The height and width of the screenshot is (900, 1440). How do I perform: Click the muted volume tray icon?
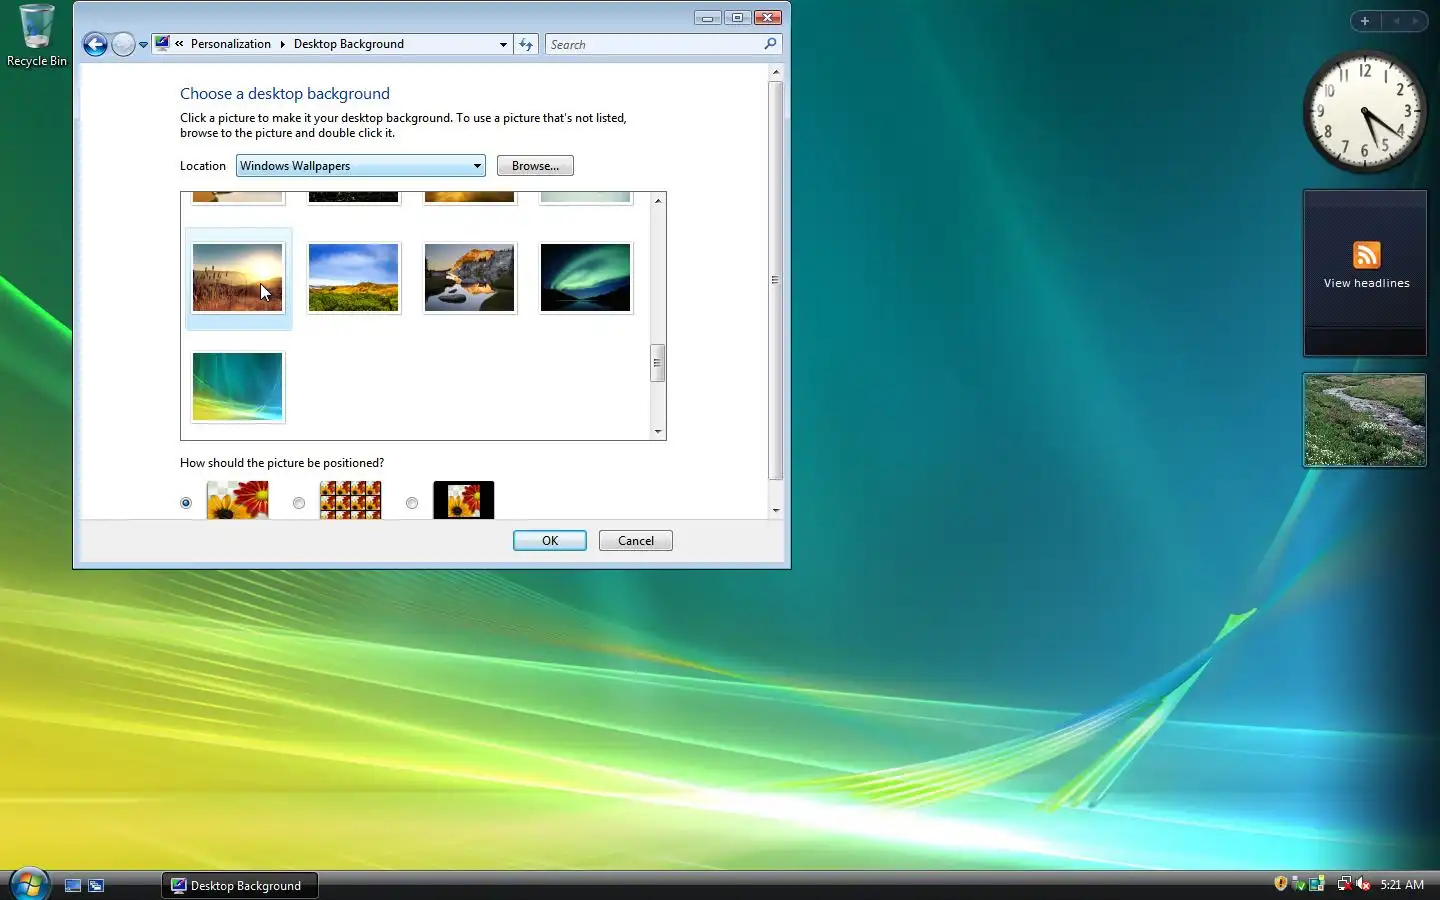point(1363,884)
